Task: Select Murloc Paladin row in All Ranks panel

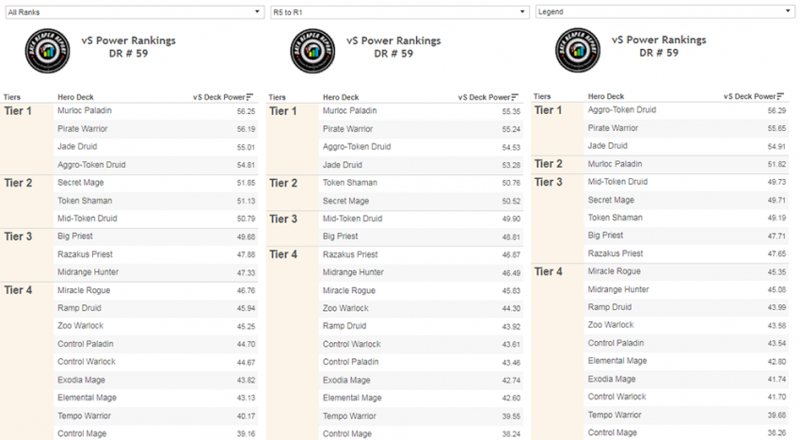Action: point(156,111)
